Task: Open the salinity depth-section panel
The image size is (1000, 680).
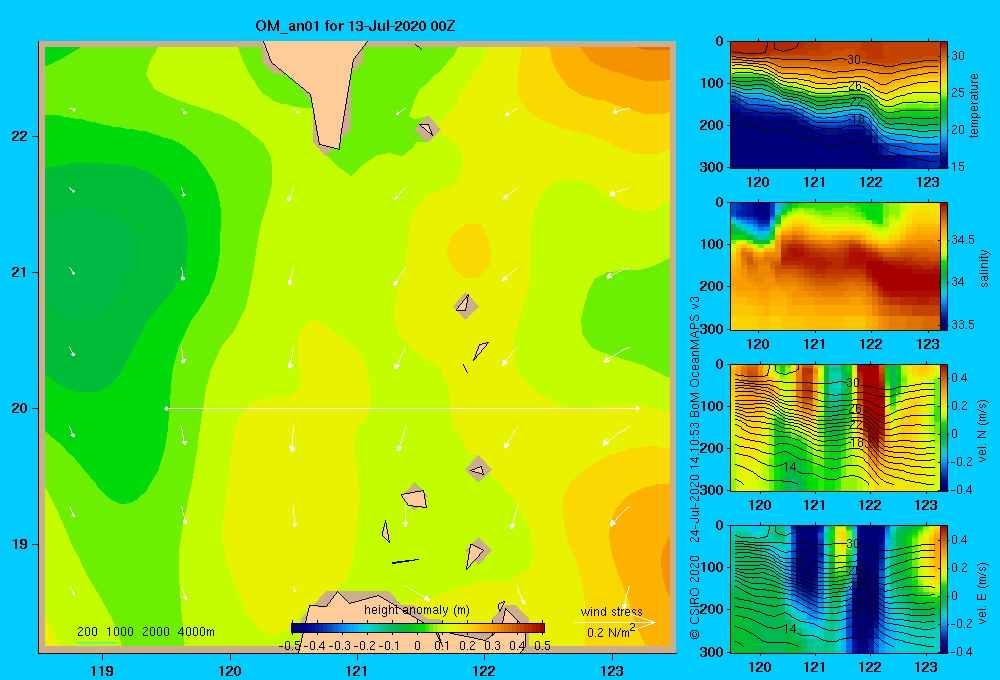Action: 834,266
